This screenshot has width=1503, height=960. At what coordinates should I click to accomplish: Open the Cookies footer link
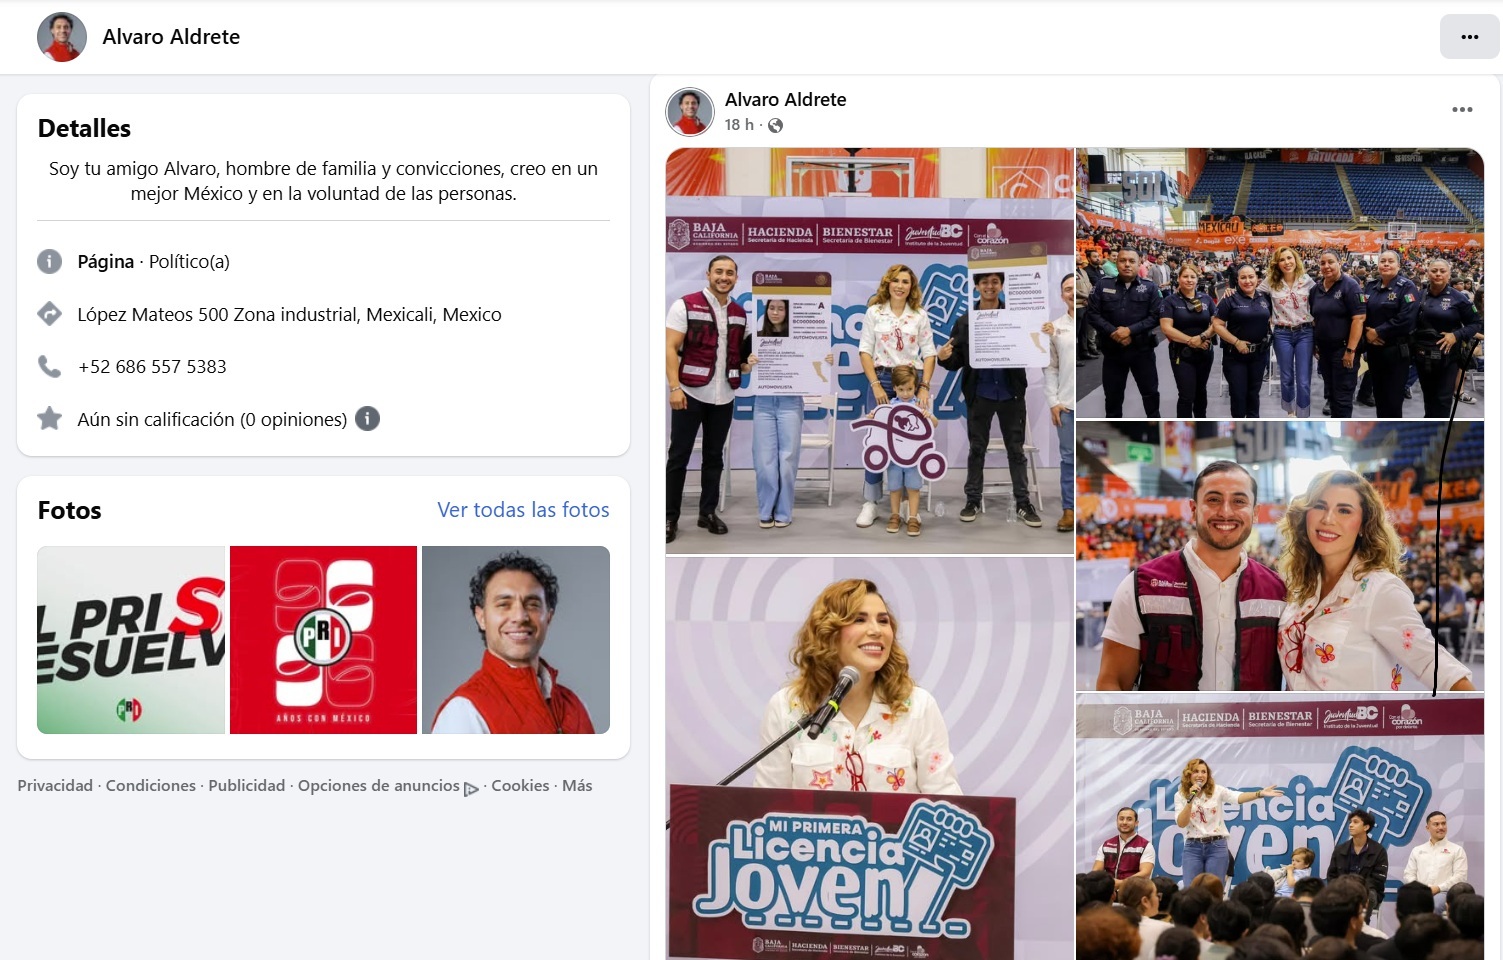click(520, 786)
